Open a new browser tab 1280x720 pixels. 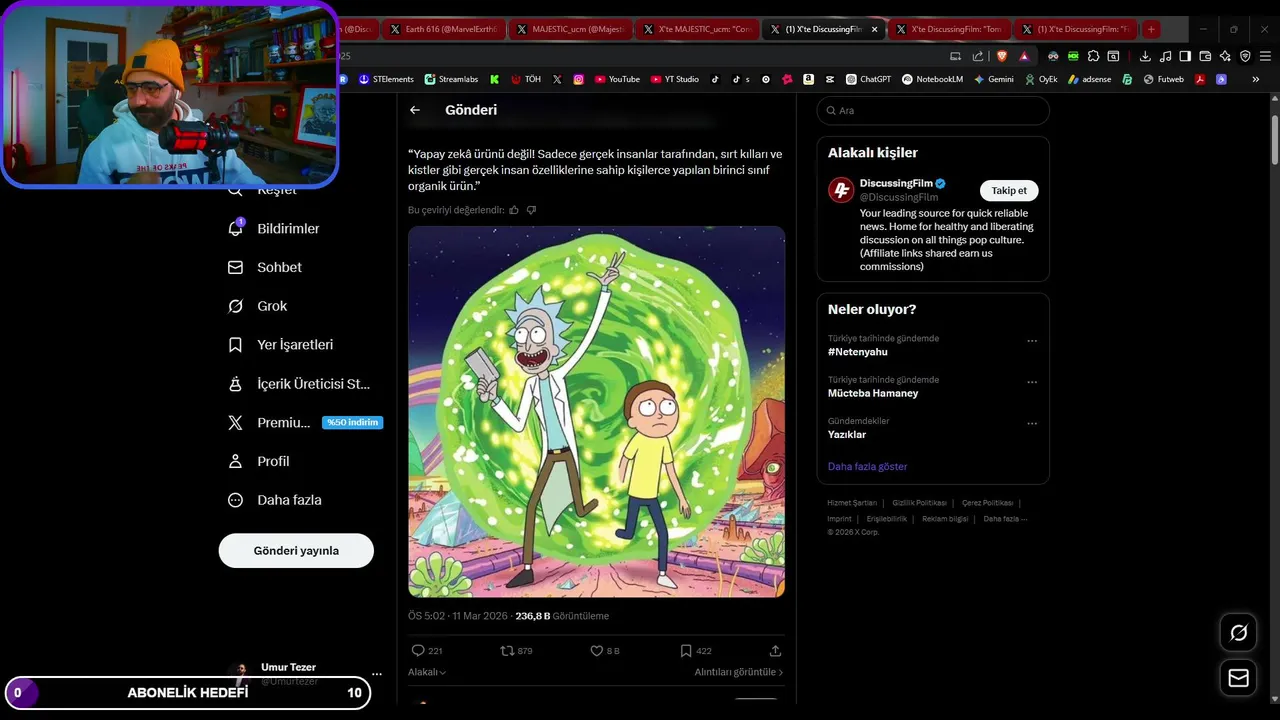tap(1151, 29)
